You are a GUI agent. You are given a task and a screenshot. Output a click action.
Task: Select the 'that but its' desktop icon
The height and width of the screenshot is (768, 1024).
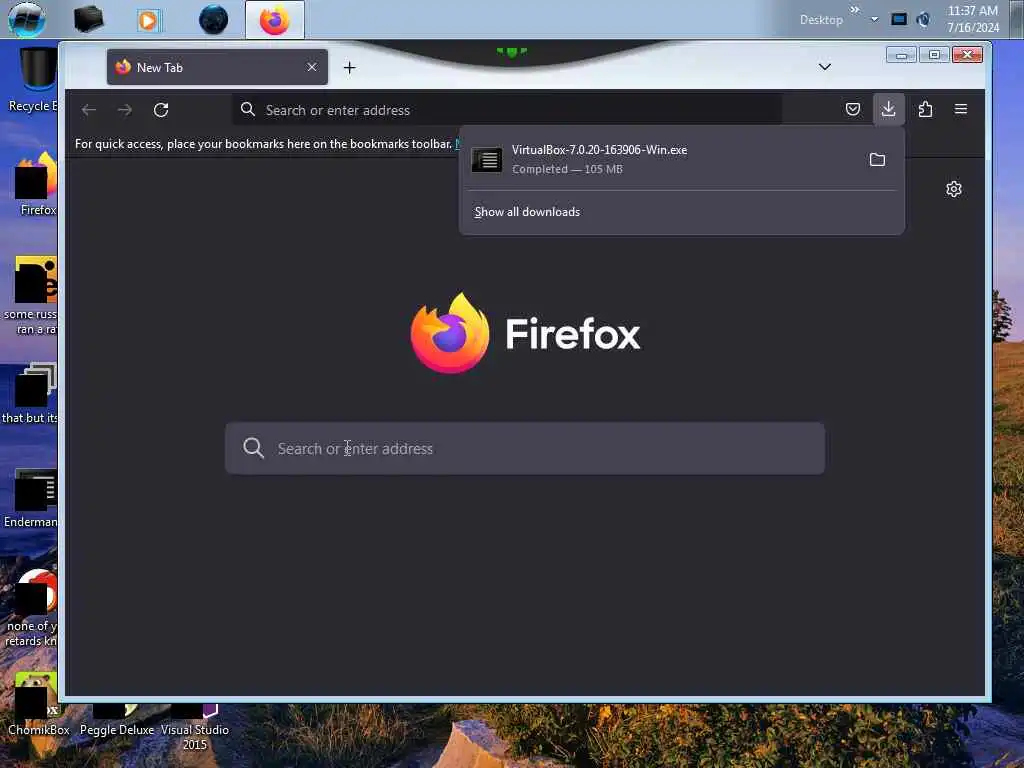click(x=30, y=394)
